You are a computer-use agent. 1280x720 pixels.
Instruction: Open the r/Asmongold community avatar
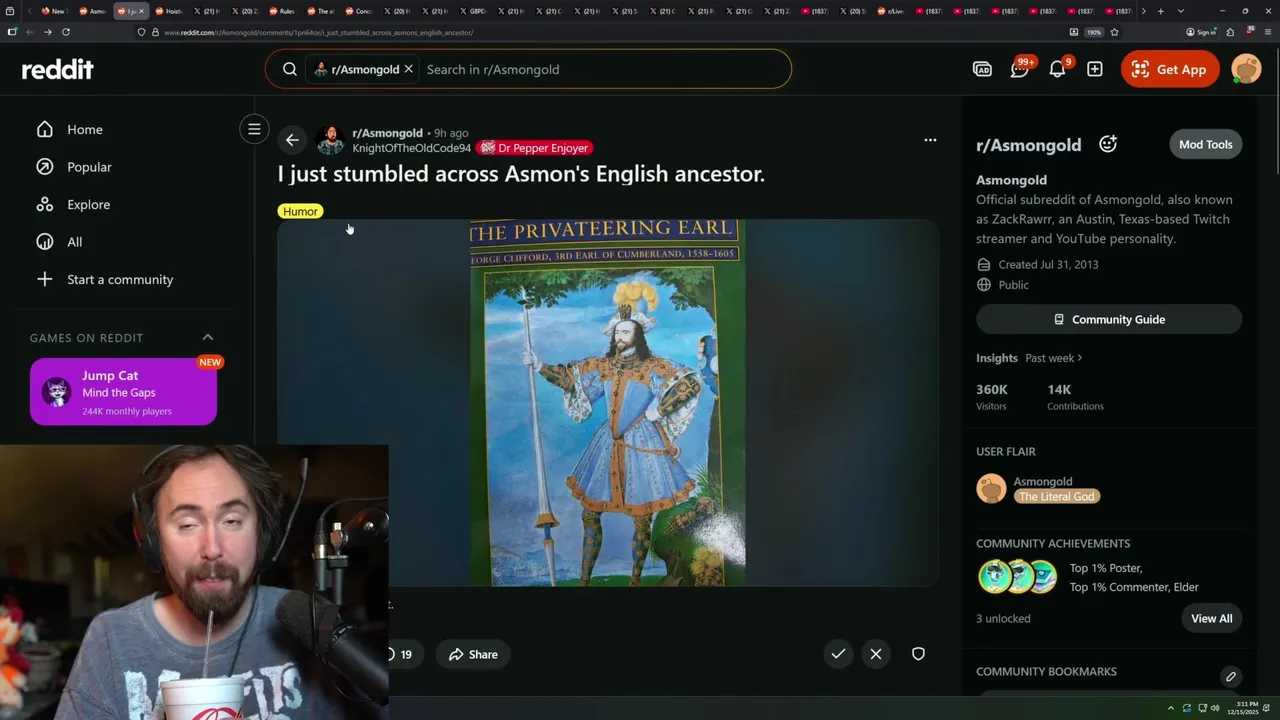click(330, 140)
